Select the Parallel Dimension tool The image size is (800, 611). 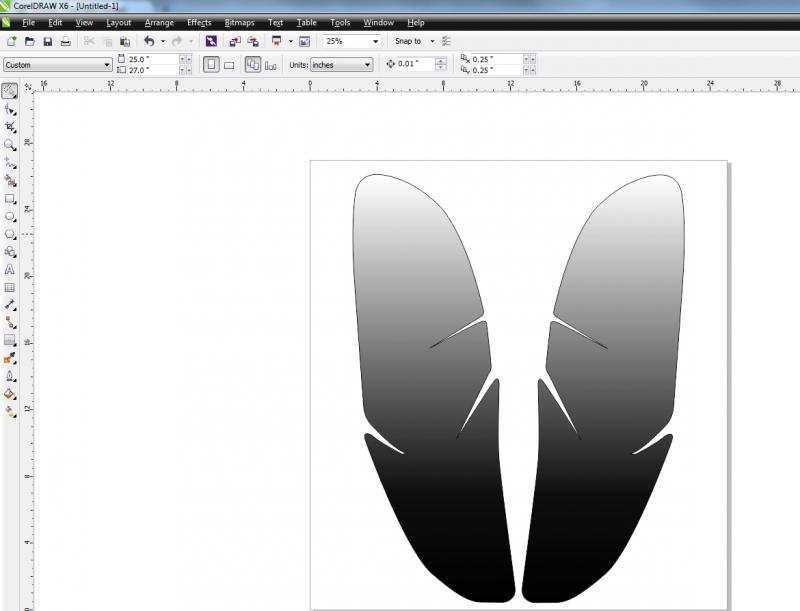click(x=10, y=305)
